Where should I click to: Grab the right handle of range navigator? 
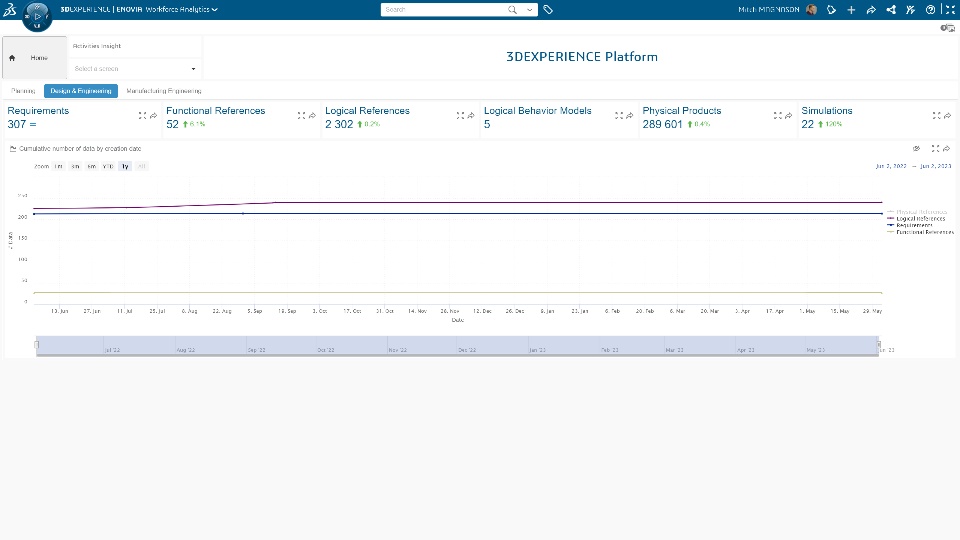[x=879, y=345]
